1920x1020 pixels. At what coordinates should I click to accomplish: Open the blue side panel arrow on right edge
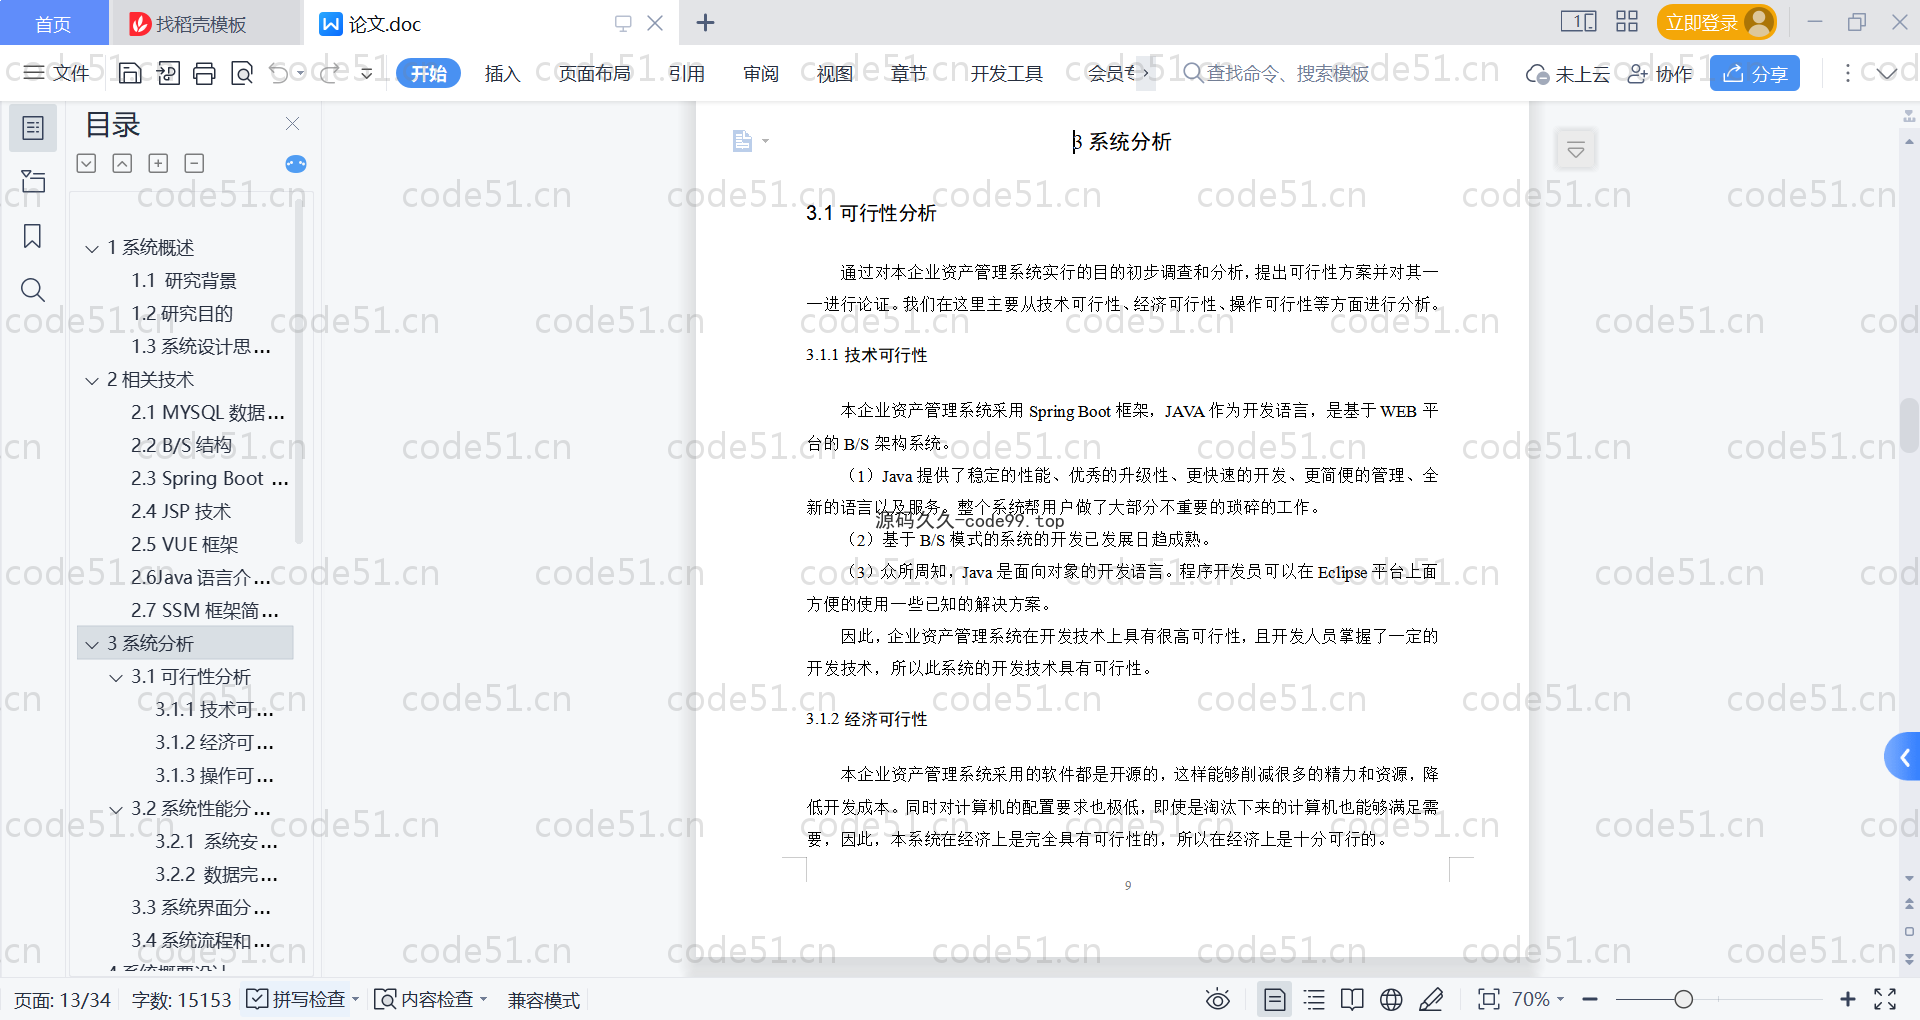[x=1903, y=758]
